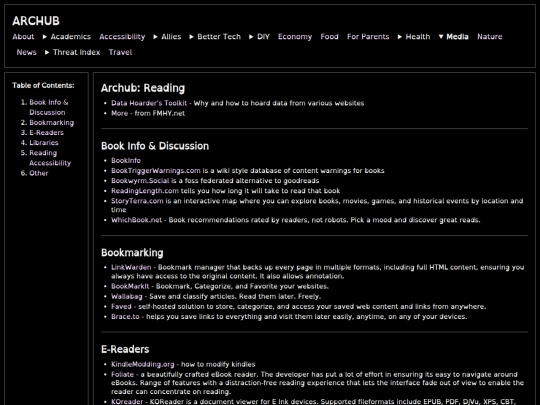Viewport: 540px width, 405px height.
Task: Open the BookMarkIt link
Action: pyautogui.click(x=130, y=286)
